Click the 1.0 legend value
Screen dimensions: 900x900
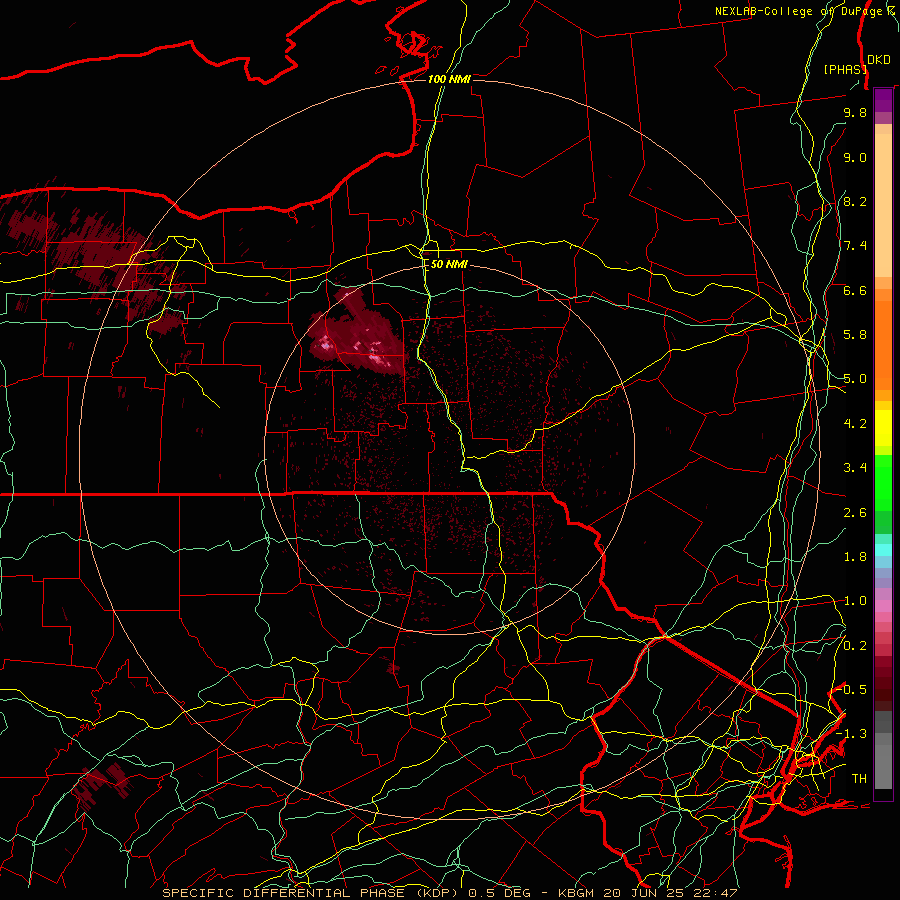pyautogui.click(x=855, y=601)
